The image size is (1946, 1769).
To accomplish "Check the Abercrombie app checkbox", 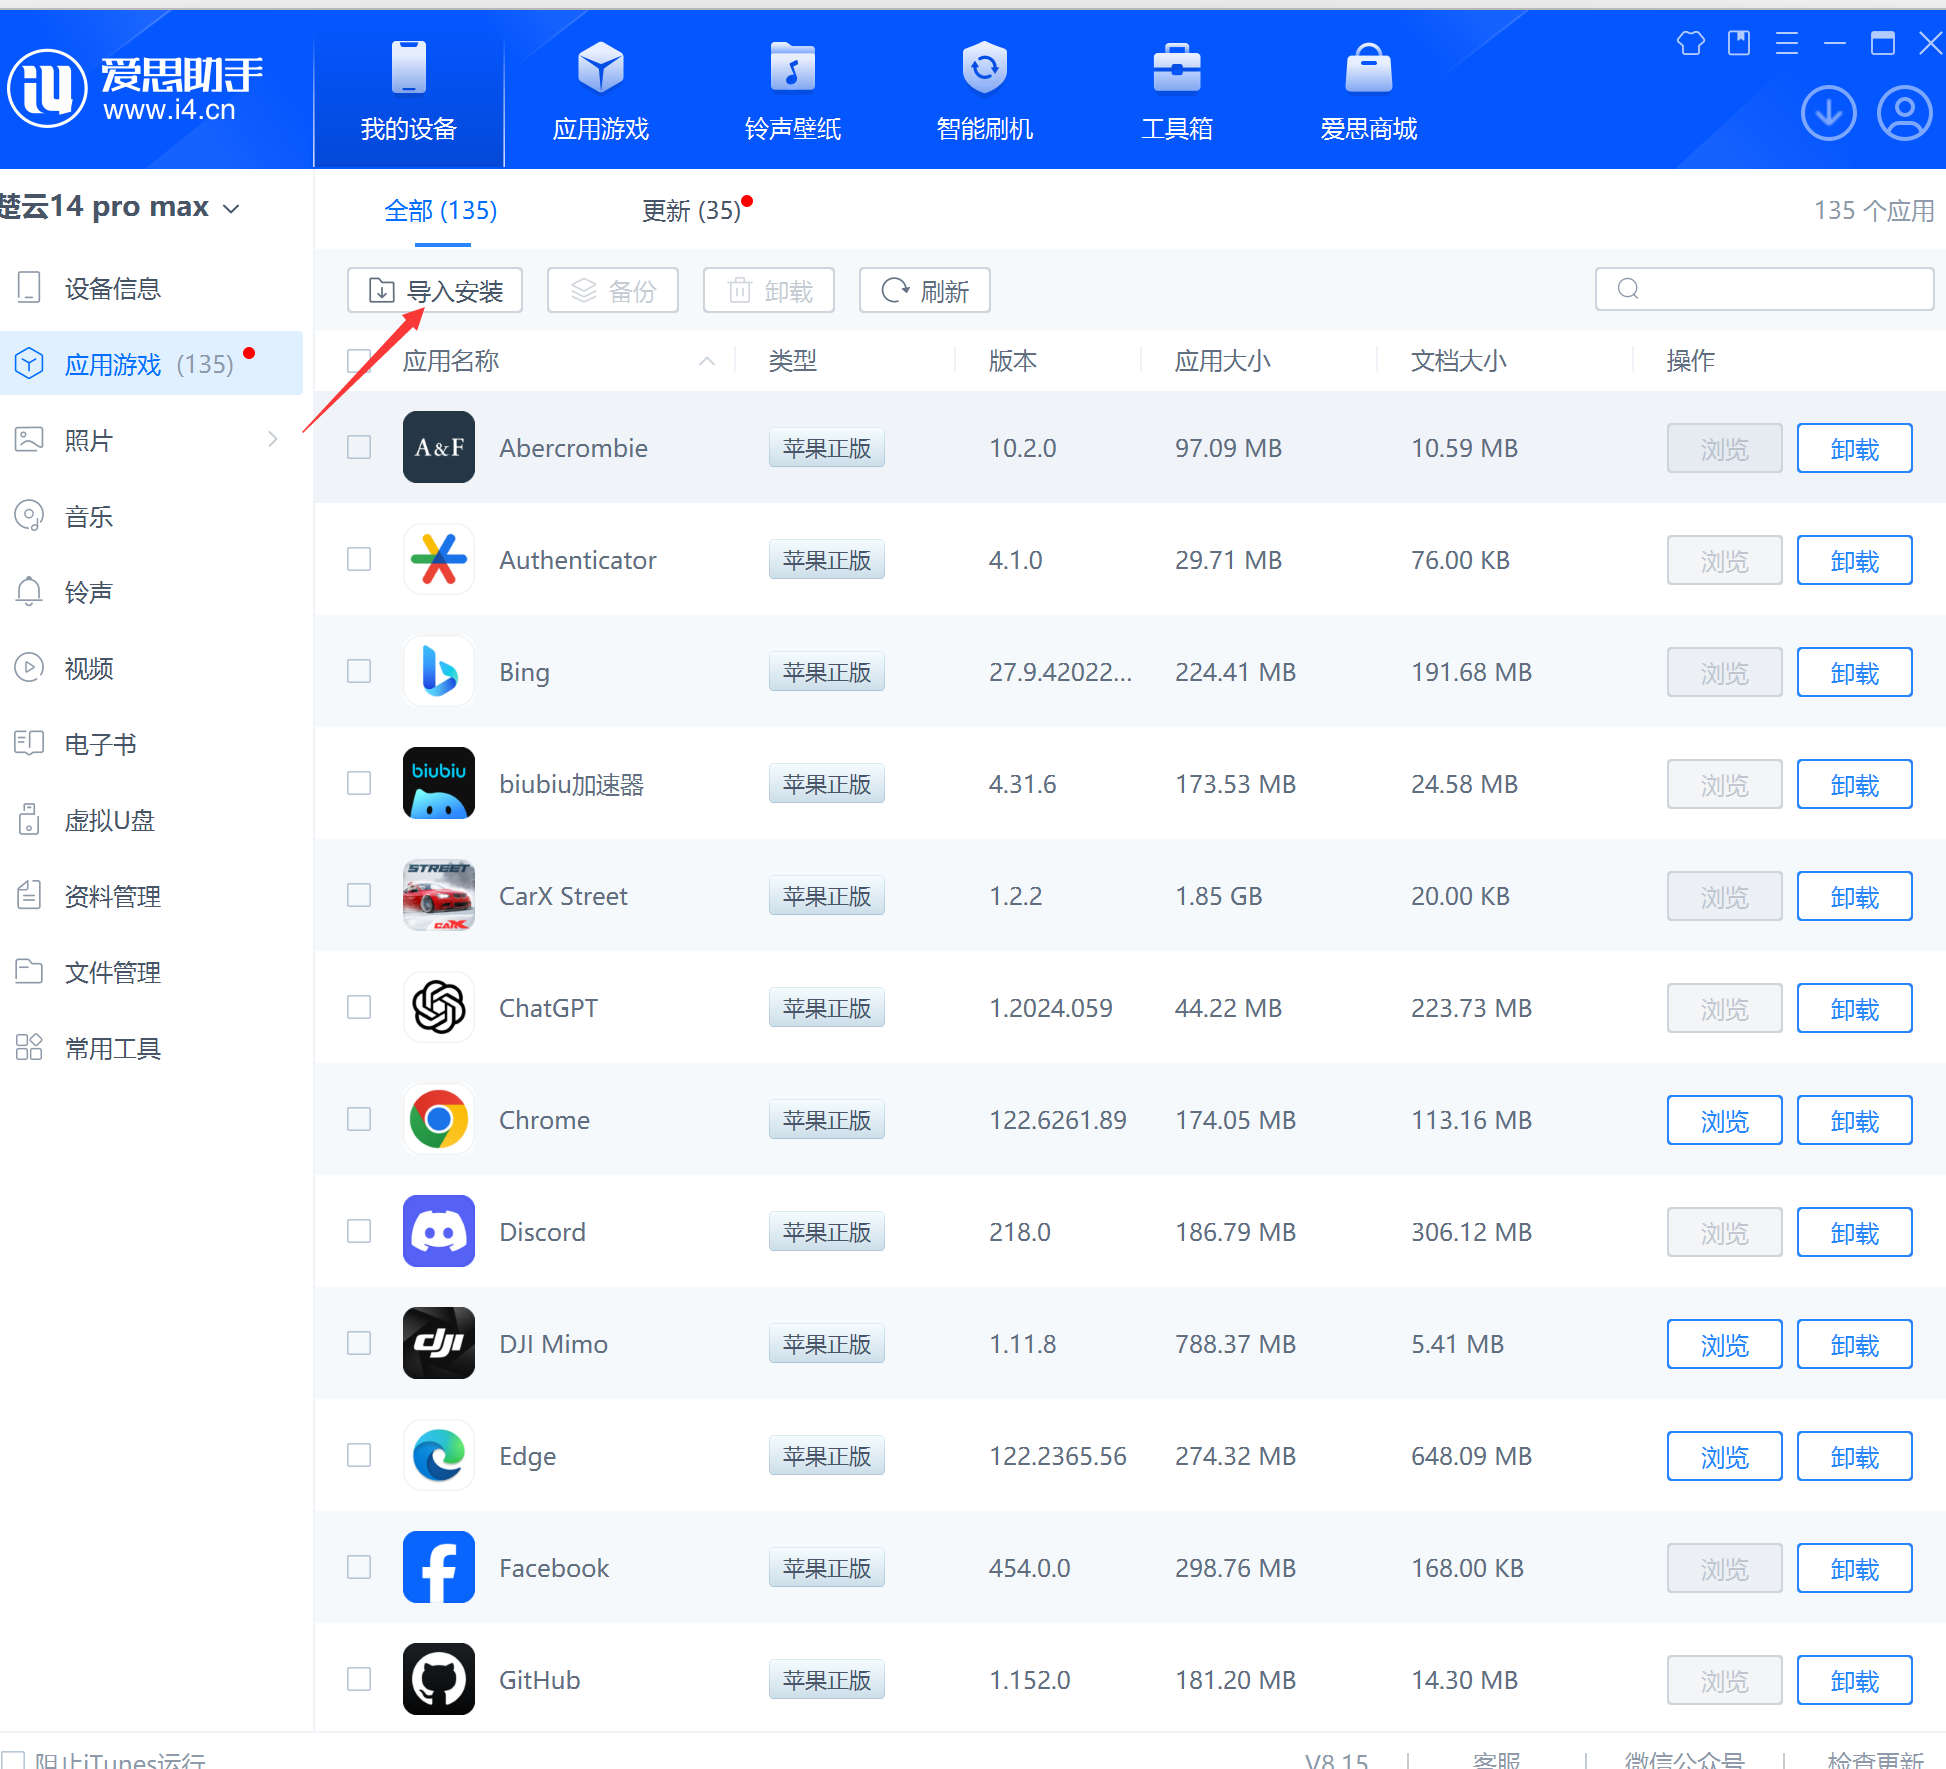I will [359, 447].
